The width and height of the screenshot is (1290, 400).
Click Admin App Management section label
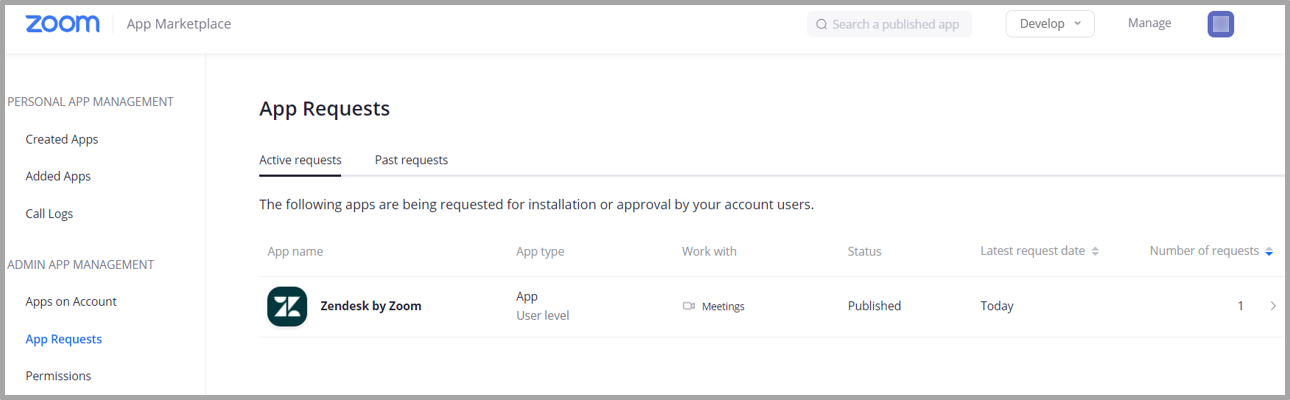(81, 265)
